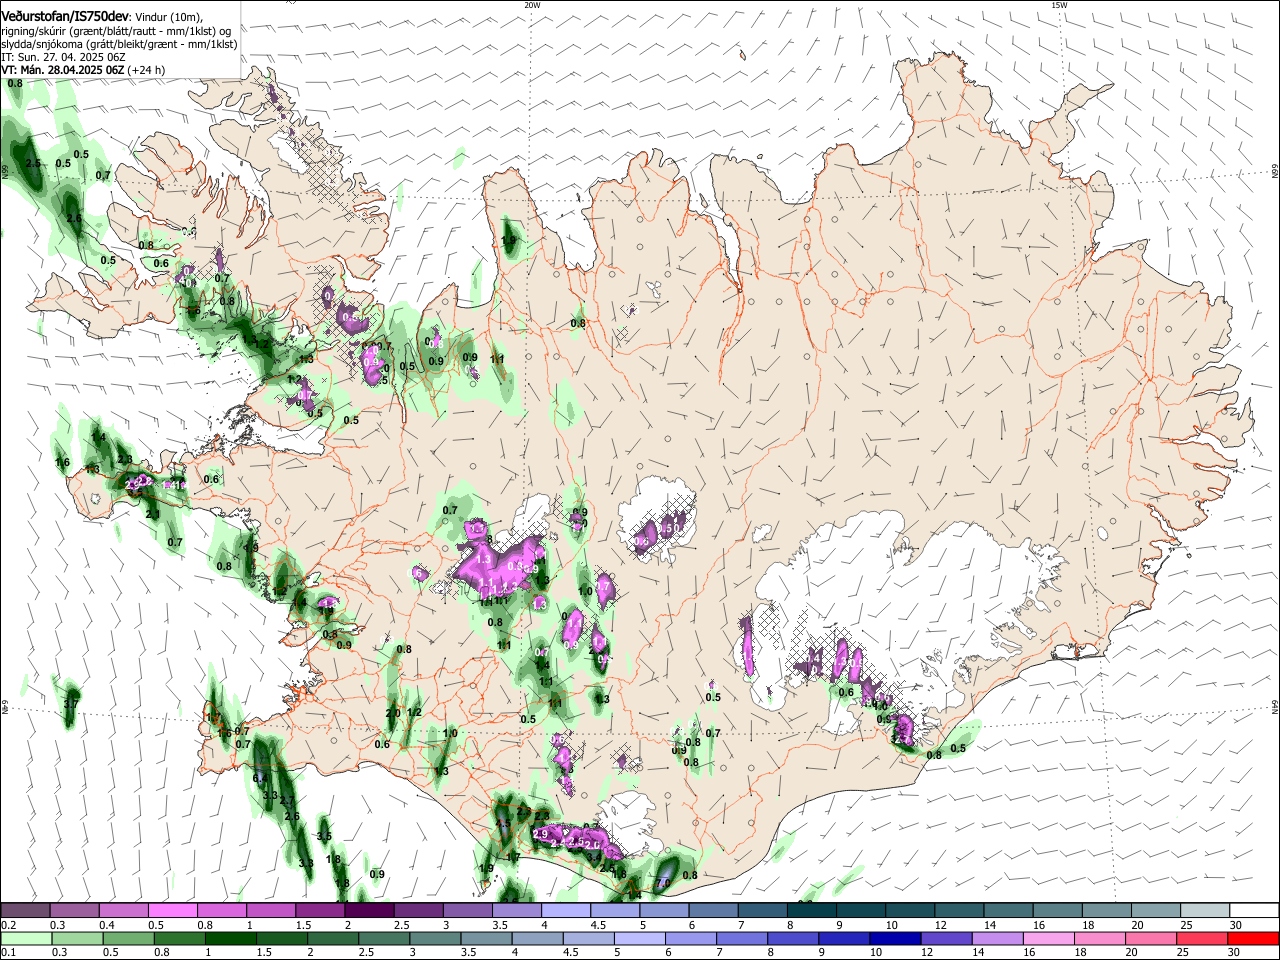
Task: Select the pale grey 25 swatch in upper legend
Action: (x=1206, y=911)
